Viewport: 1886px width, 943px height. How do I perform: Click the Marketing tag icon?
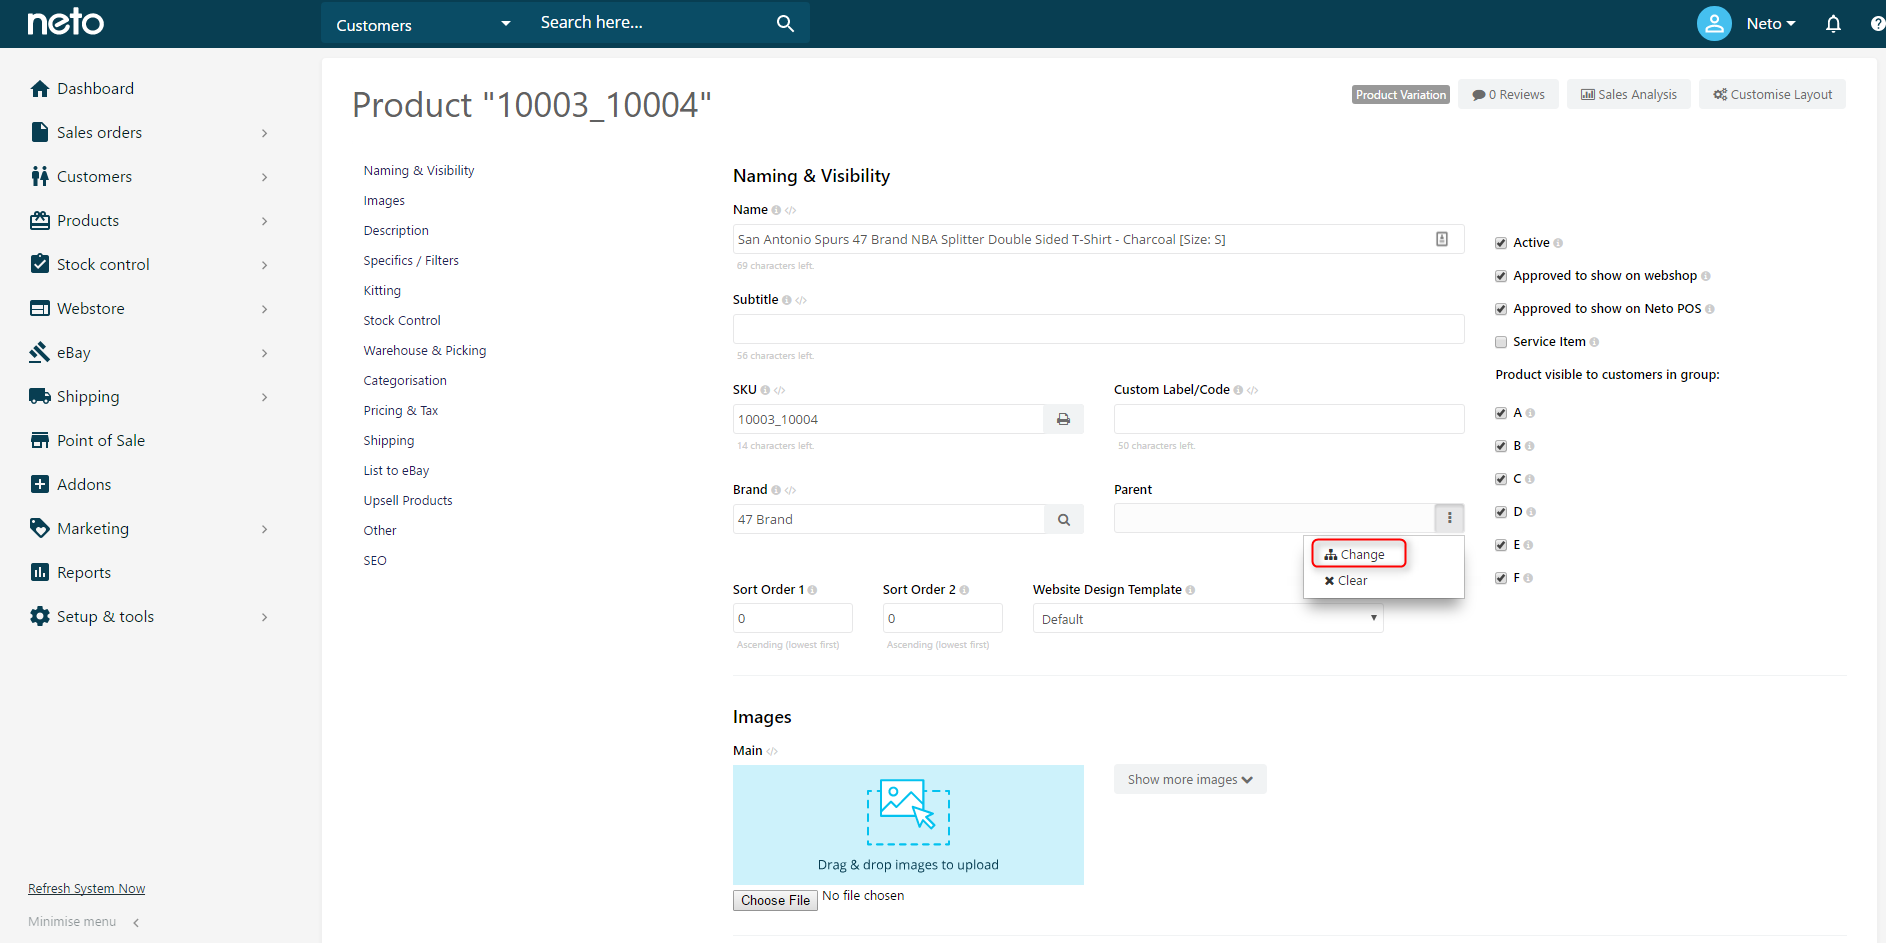(x=40, y=528)
